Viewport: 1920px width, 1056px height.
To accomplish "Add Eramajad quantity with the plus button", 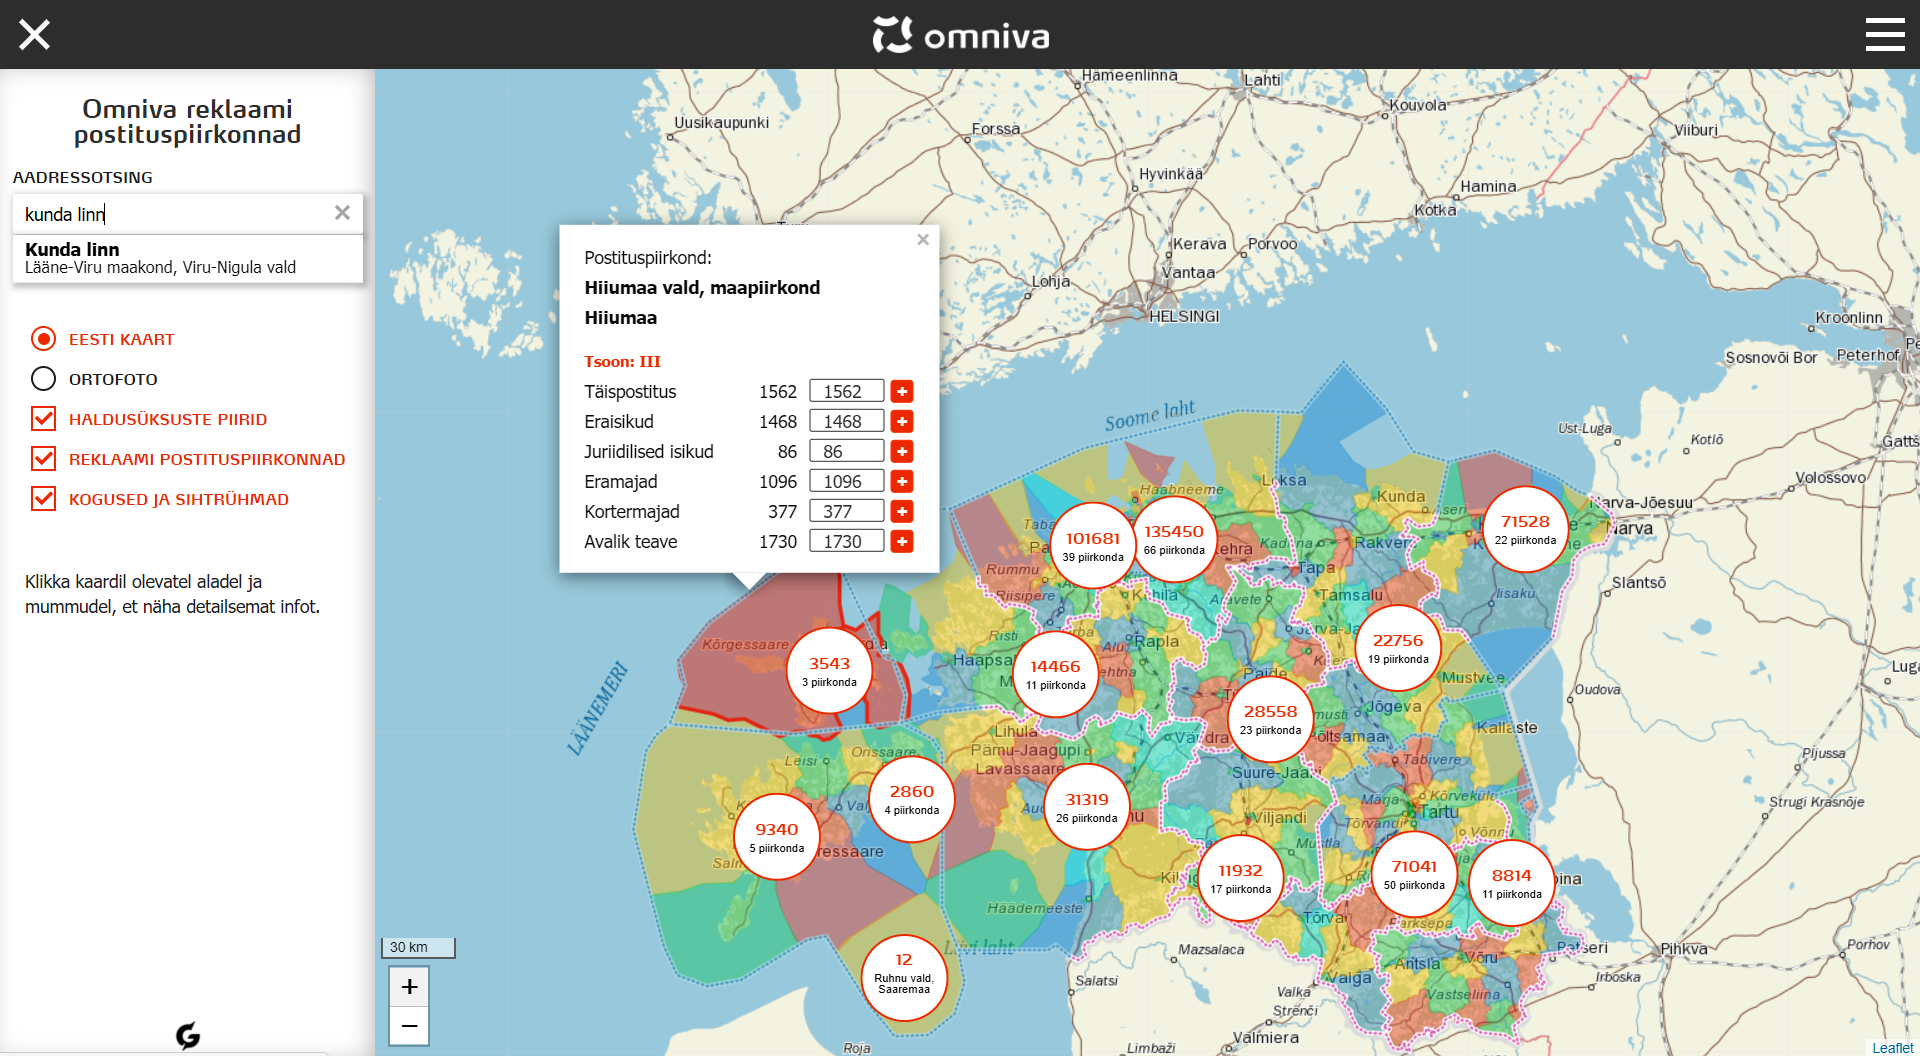I will [902, 481].
